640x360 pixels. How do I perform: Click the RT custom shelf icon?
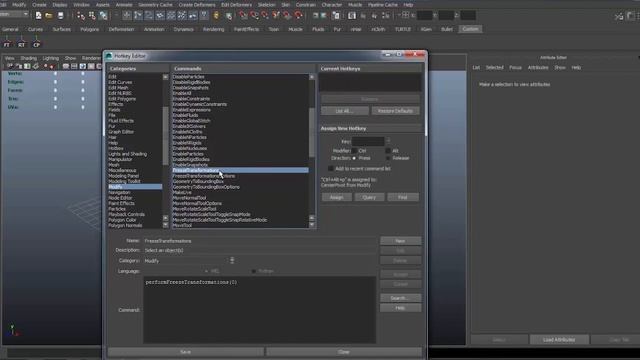(22, 42)
